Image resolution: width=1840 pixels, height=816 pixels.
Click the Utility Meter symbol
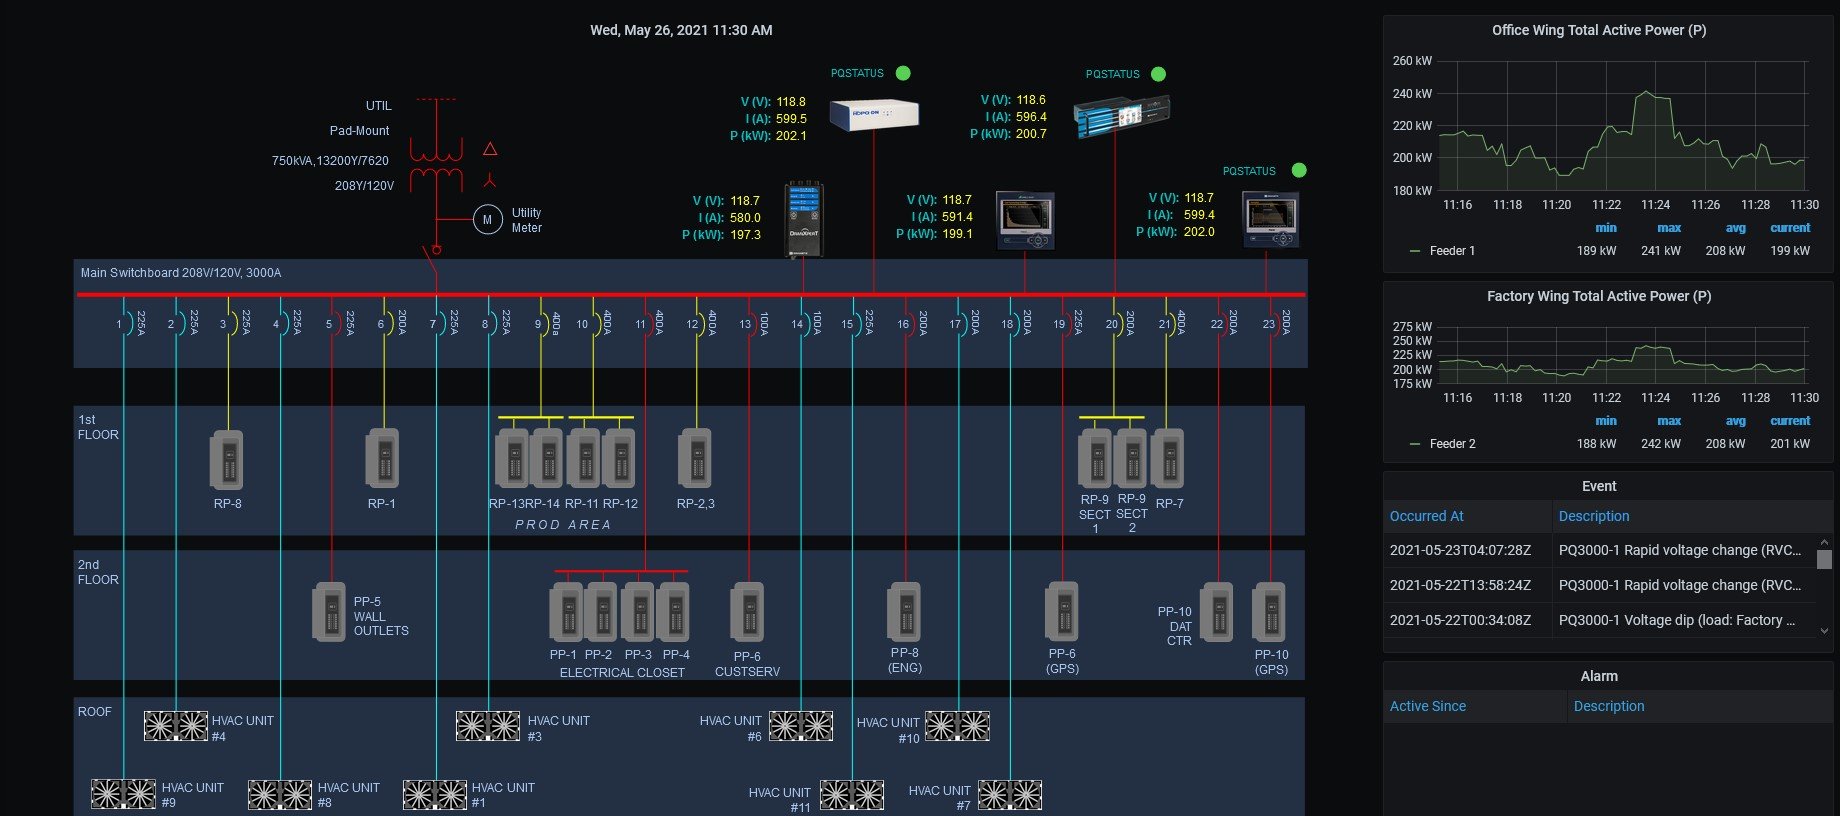[x=487, y=220]
